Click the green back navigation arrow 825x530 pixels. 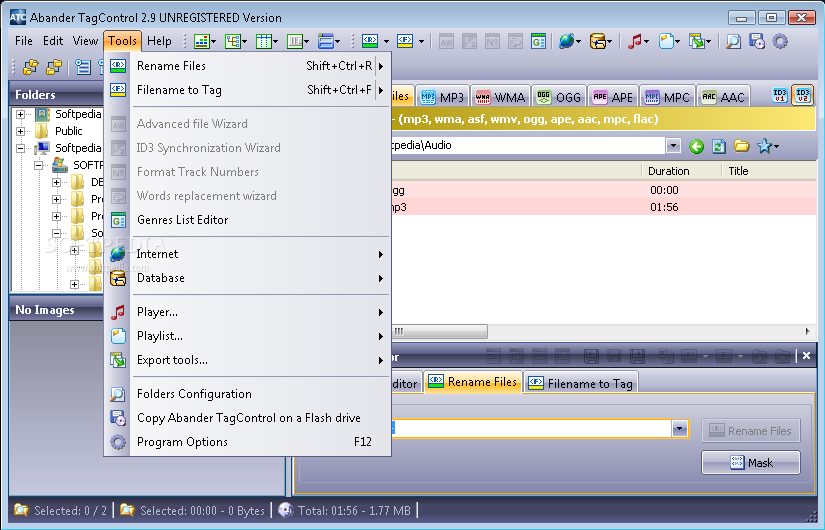696,146
